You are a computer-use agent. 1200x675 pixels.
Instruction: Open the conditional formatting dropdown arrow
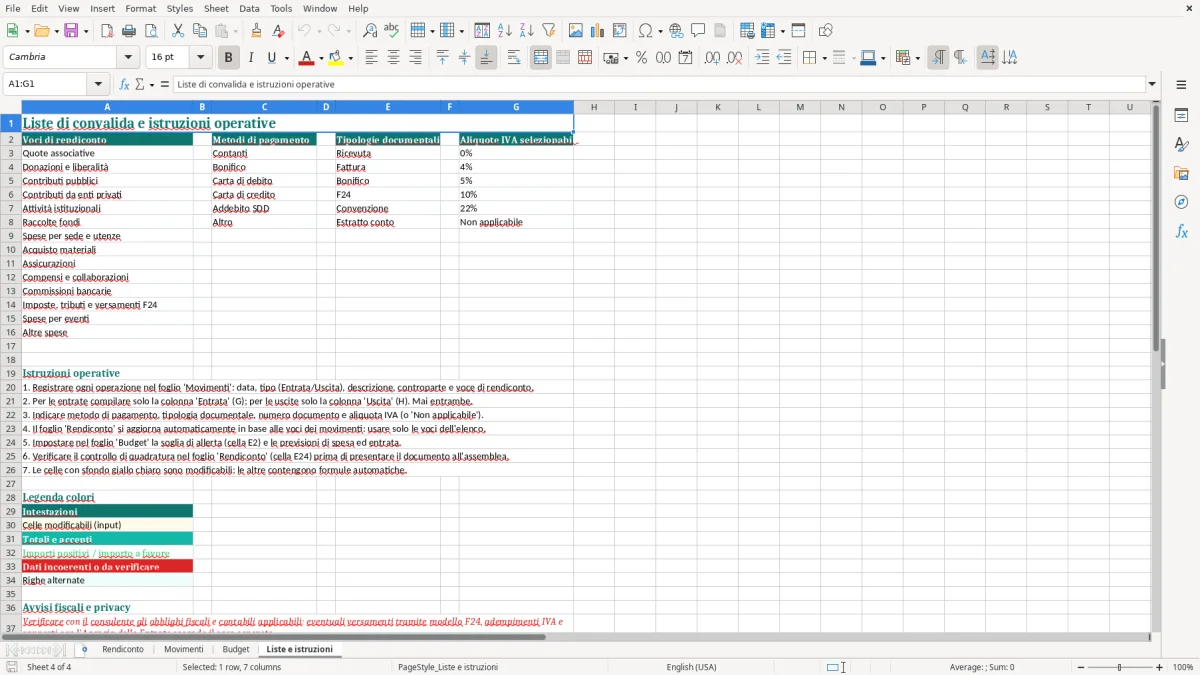917,58
